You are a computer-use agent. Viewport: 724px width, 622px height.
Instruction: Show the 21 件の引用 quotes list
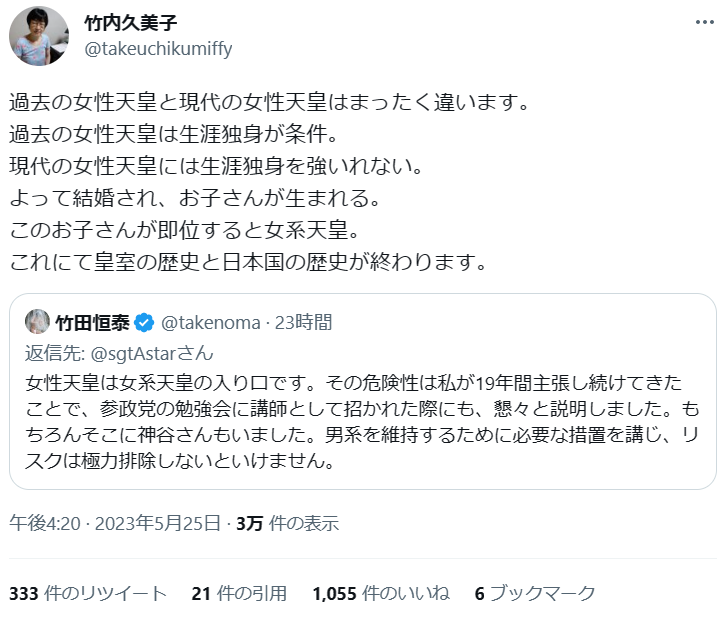pos(239,593)
